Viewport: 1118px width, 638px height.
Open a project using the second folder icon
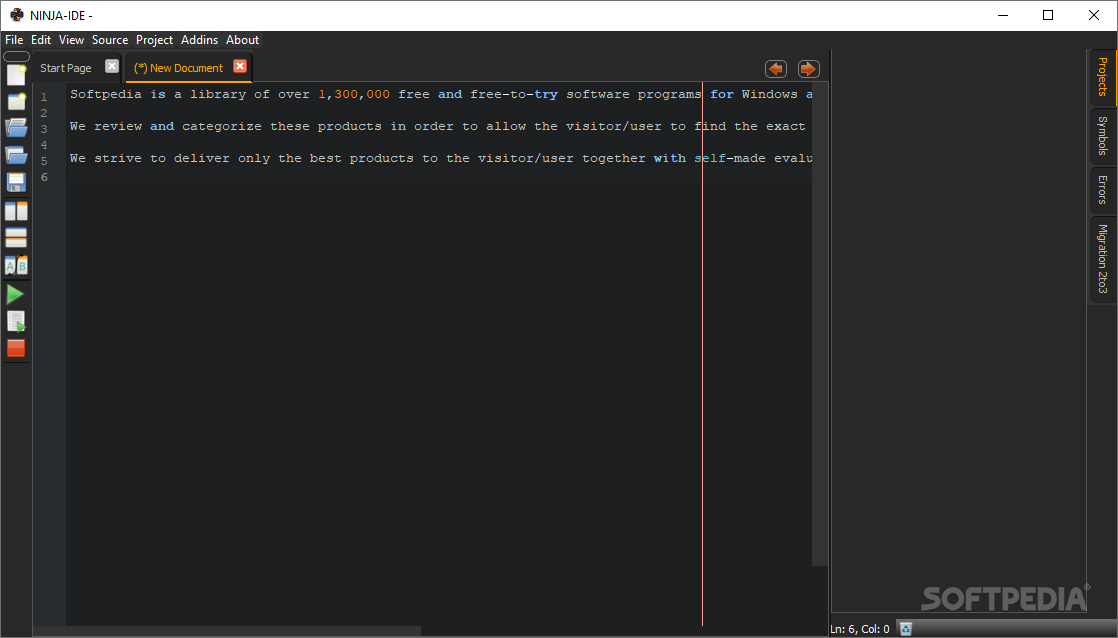click(16, 155)
